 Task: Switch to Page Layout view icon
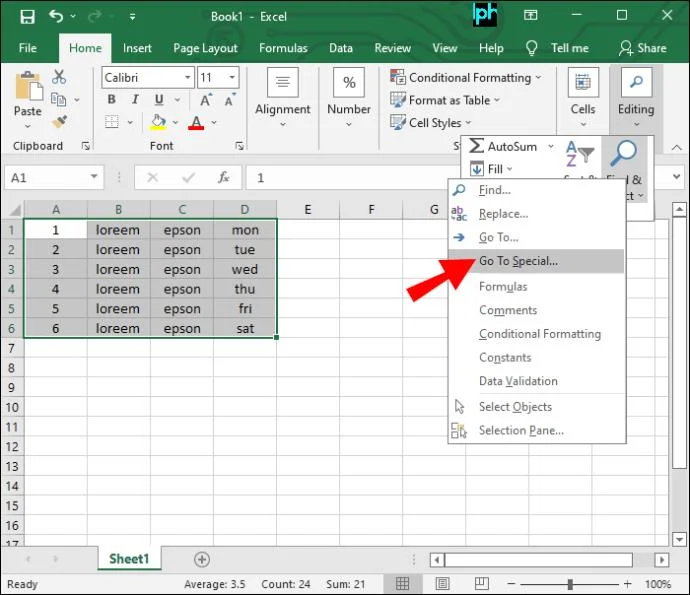442,584
